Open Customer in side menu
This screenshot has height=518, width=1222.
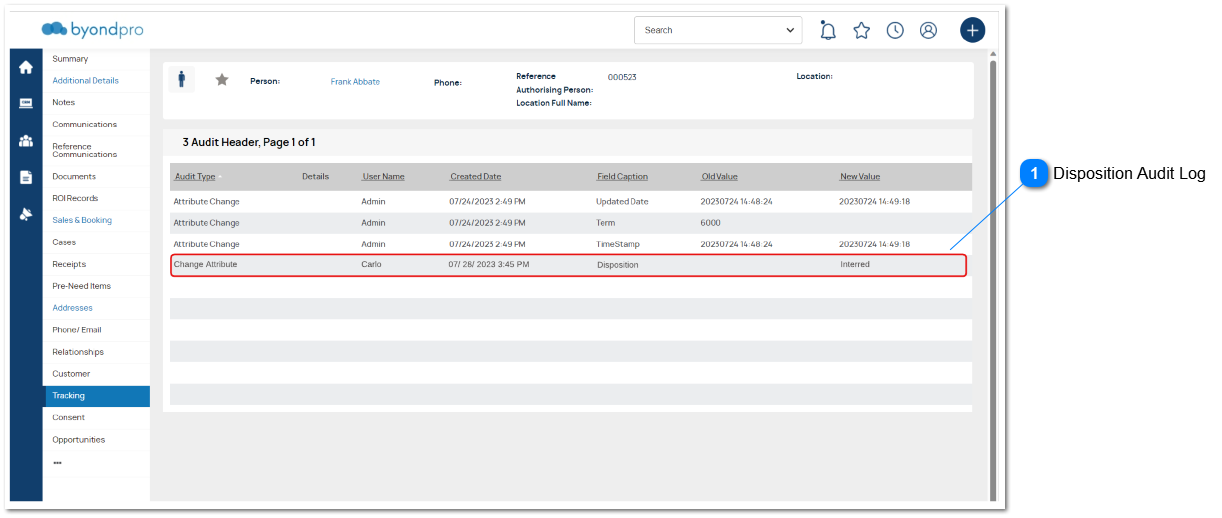tap(71, 374)
